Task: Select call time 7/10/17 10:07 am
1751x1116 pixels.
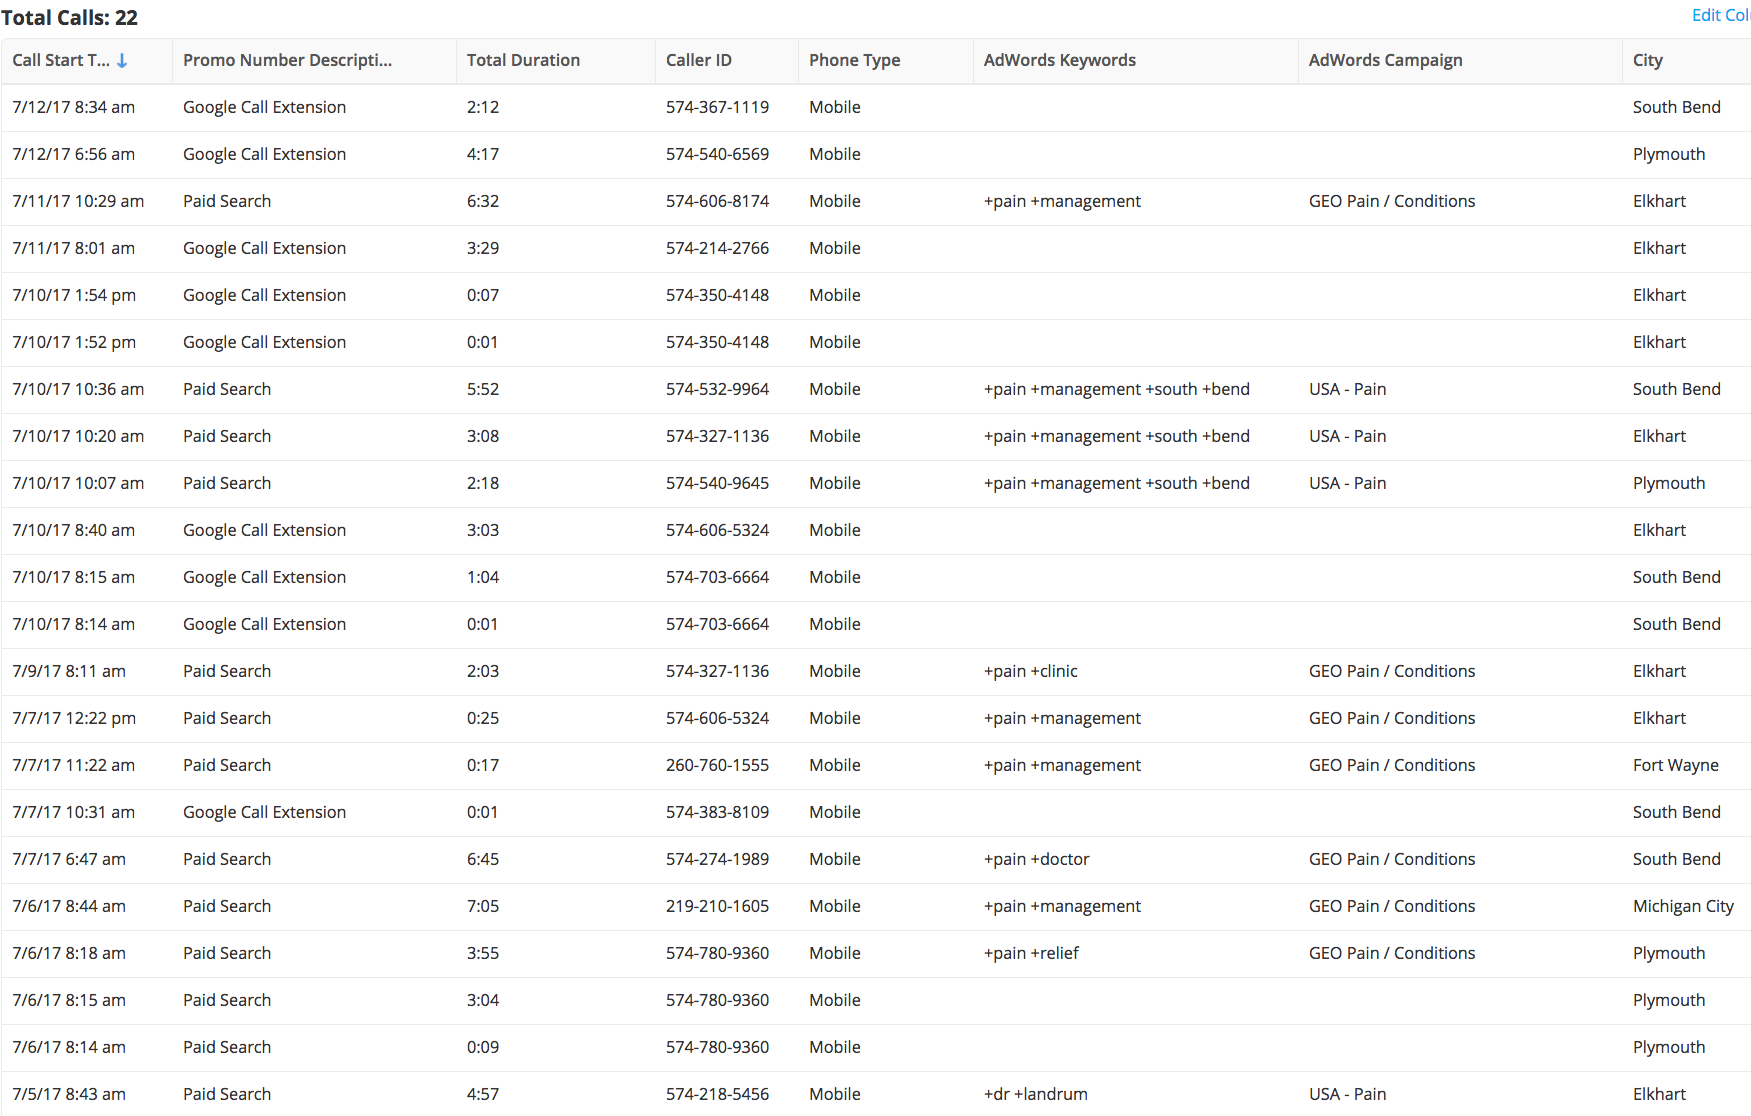Action: [78, 483]
